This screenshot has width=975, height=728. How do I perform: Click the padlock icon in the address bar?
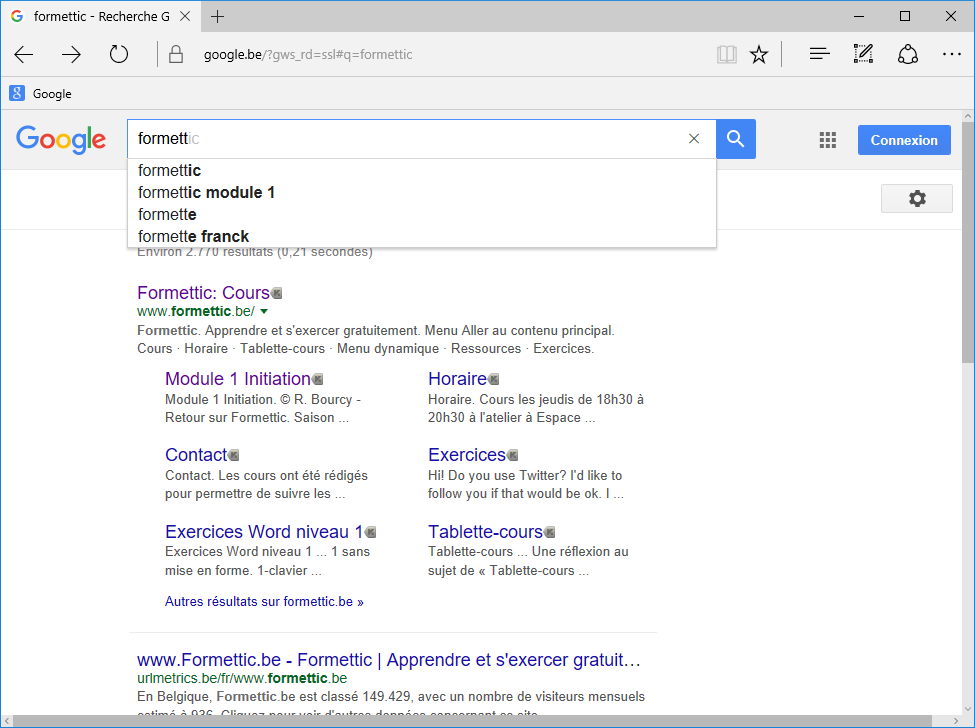[x=176, y=55]
